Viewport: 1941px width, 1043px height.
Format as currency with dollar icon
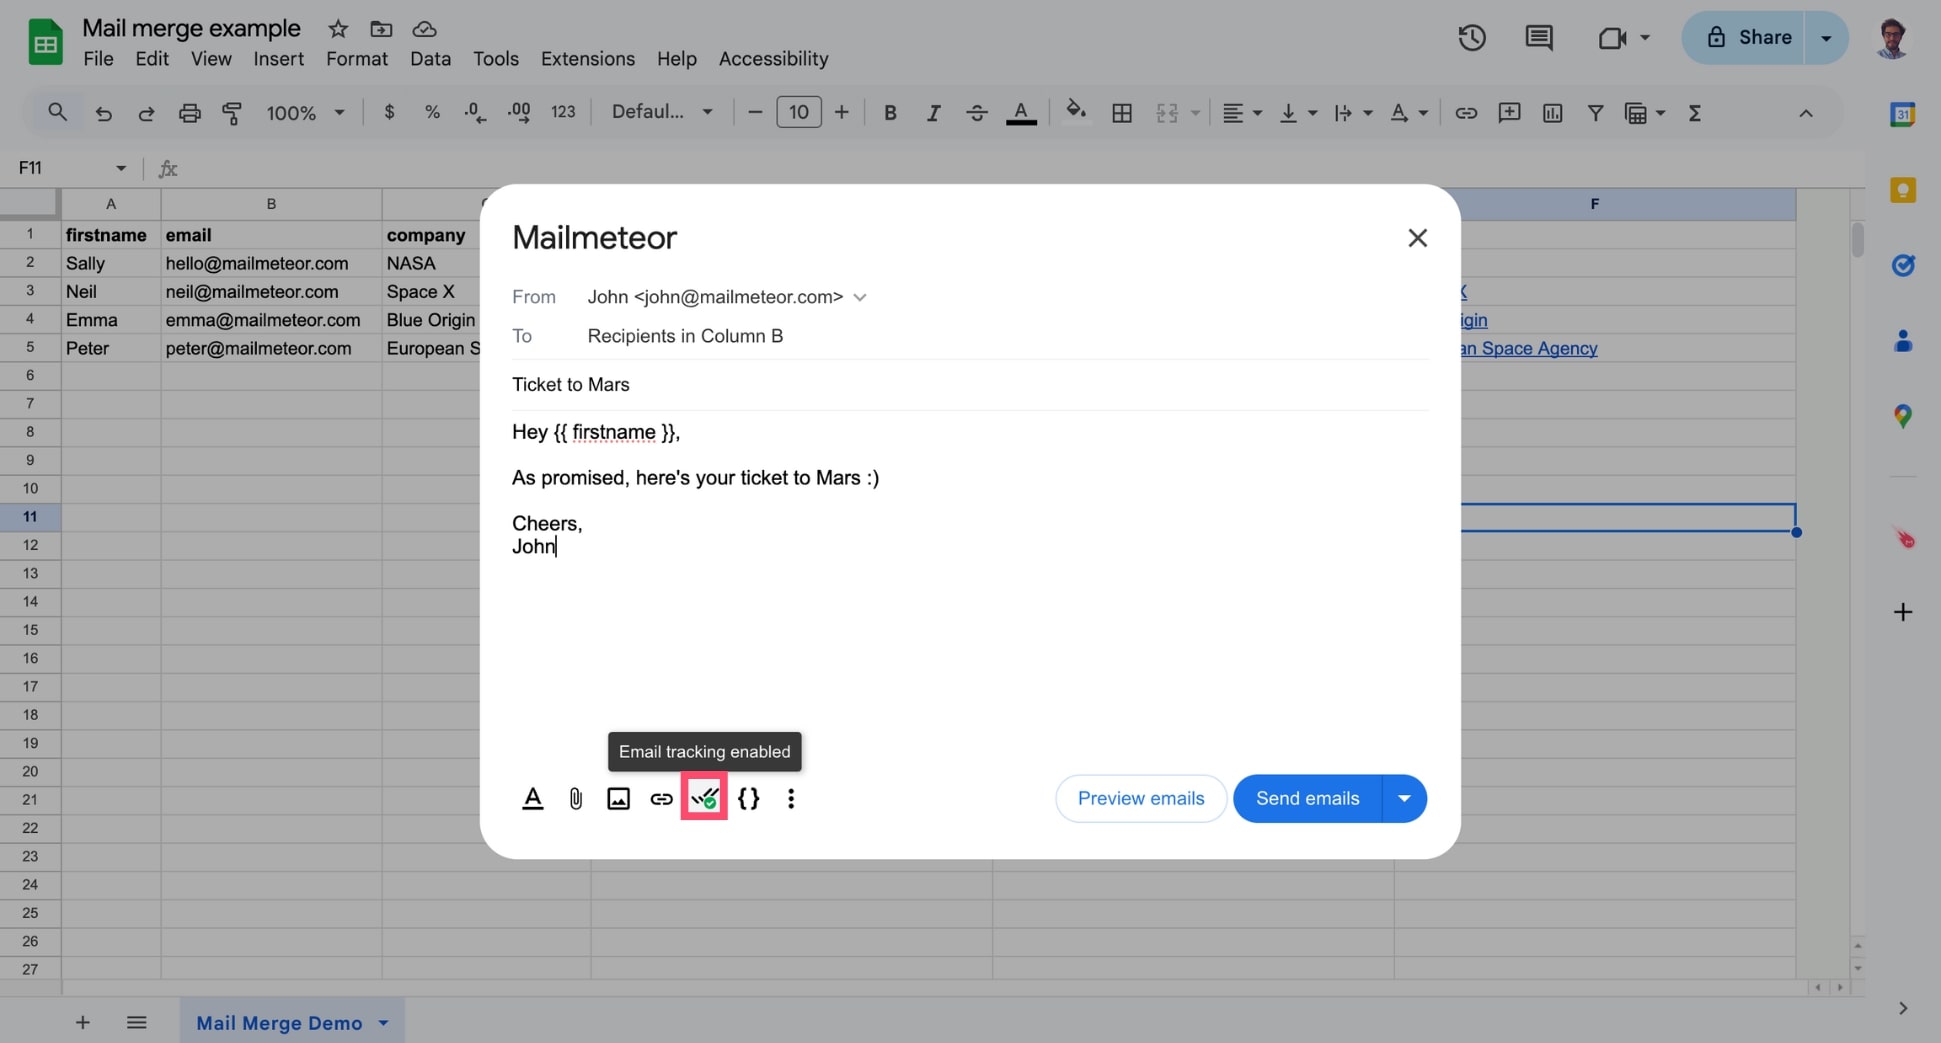389,113
